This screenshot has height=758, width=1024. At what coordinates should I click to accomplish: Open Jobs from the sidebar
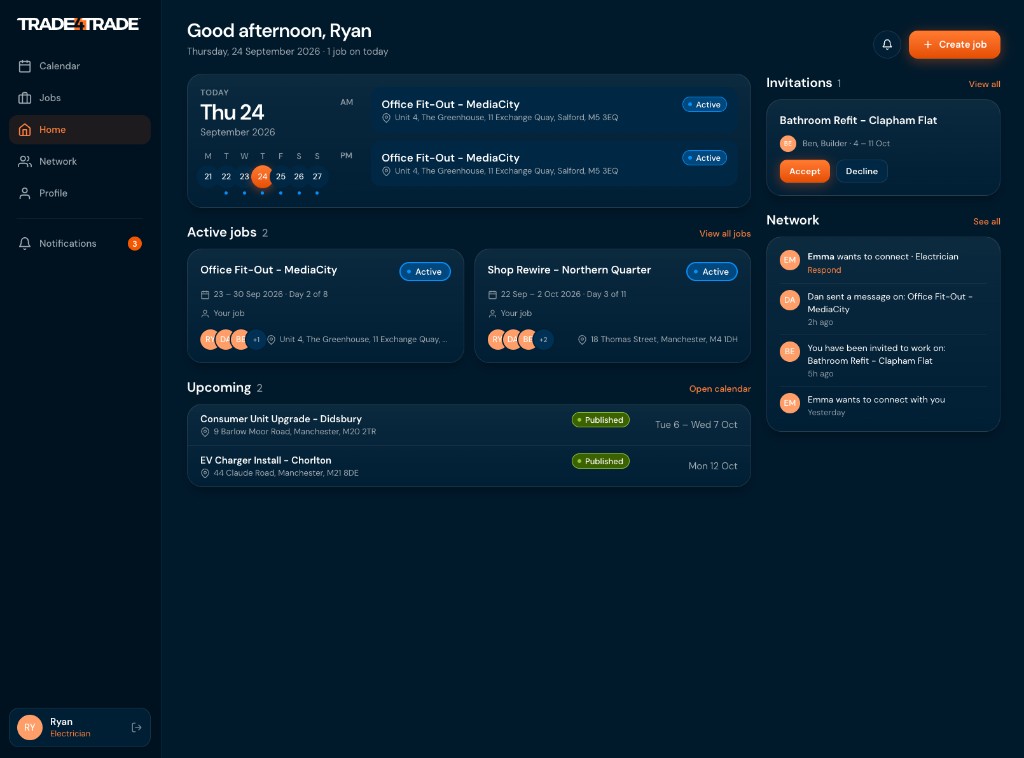point(80,98)
